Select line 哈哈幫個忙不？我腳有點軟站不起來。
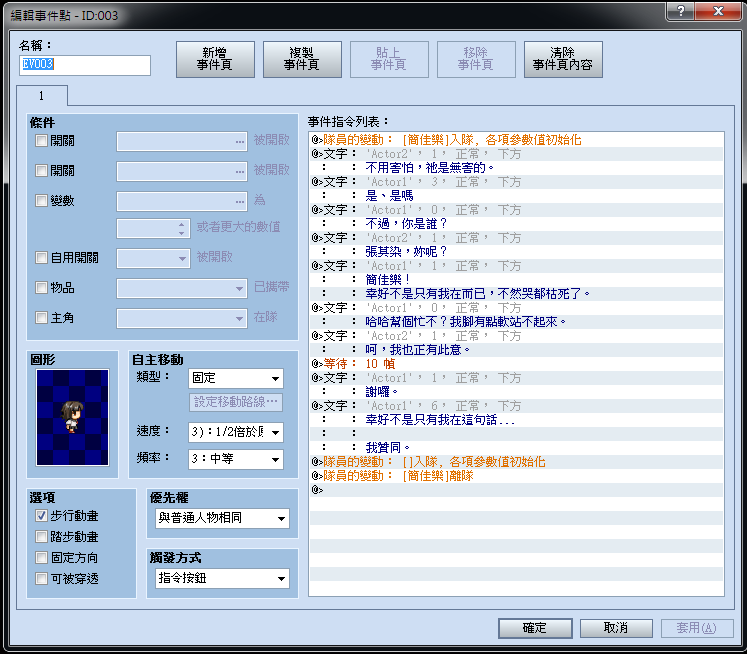Viewport: 747px width, 654px height. pyautogui.click(x=516, y=322)
